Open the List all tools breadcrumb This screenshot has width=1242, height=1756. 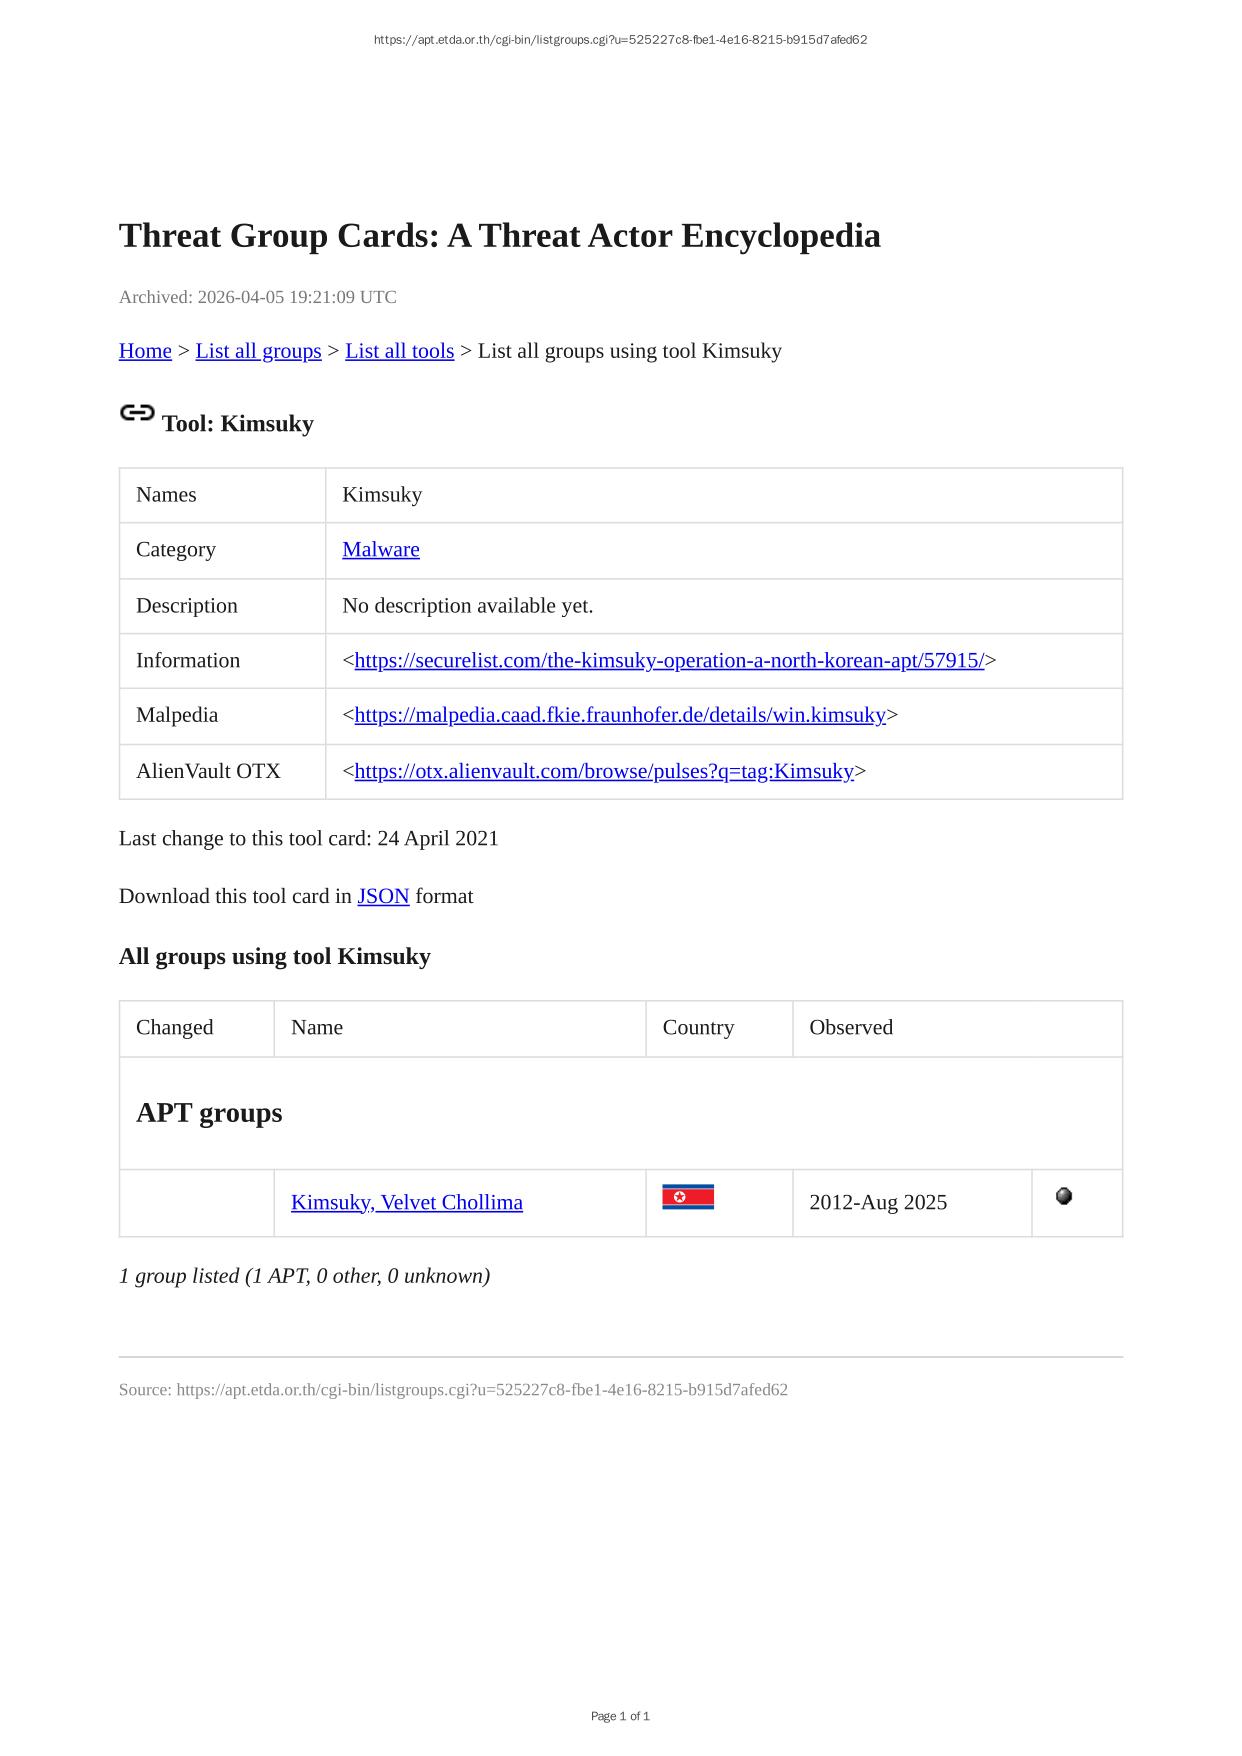pos(399,351)
